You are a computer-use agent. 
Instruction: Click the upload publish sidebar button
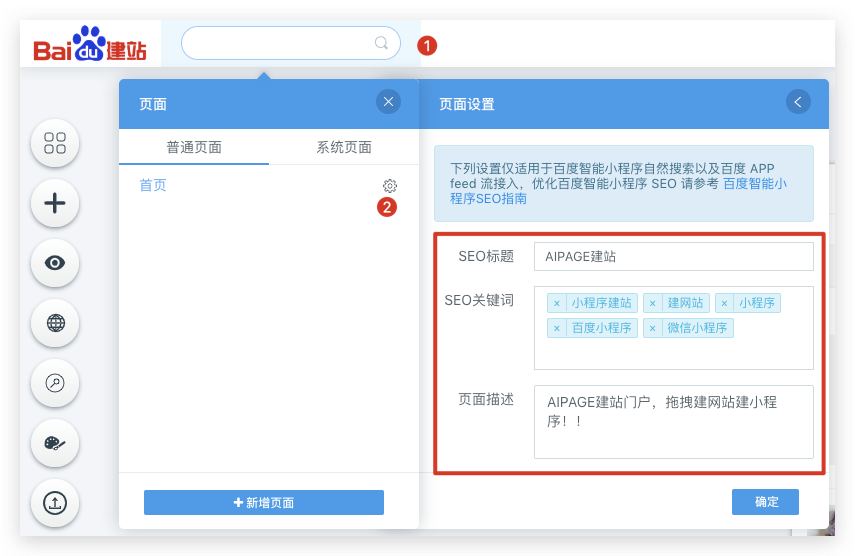(55, 503)
